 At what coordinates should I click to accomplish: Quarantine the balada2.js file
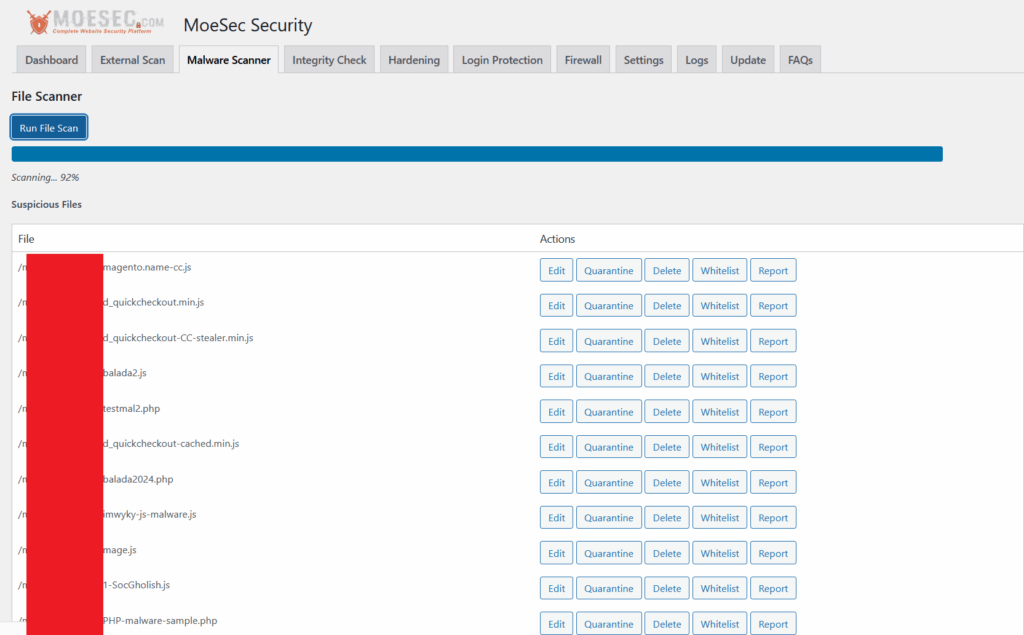click(609, 375)
